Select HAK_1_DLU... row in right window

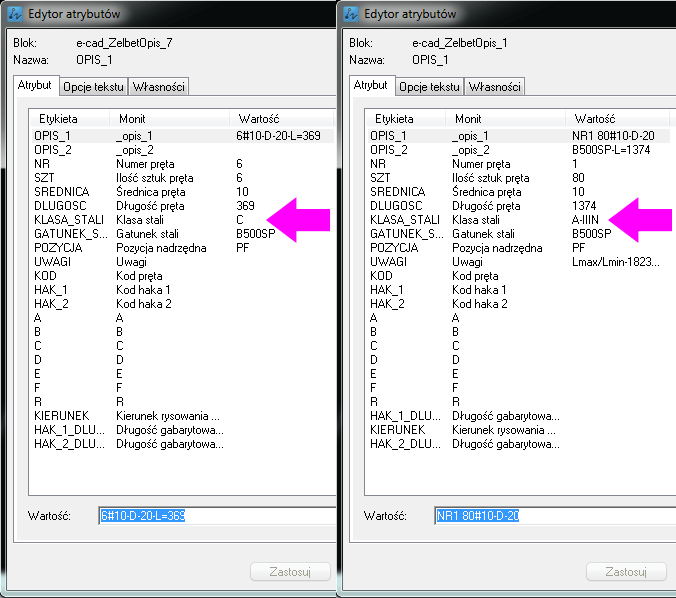pos(519,416)
